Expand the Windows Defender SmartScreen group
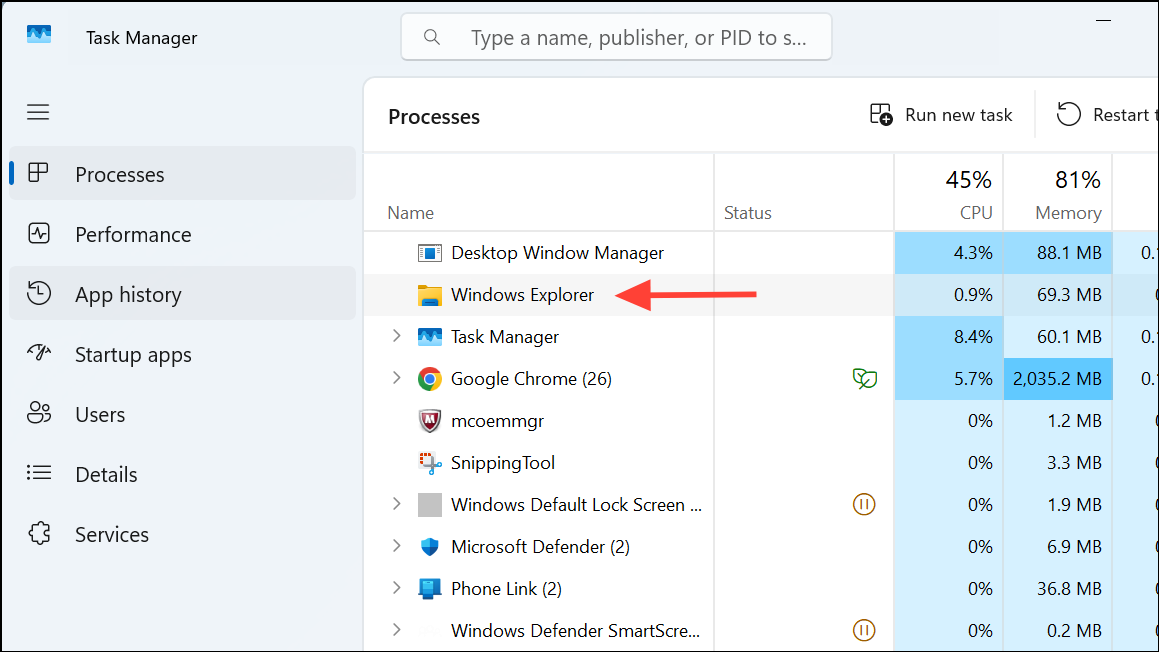 [x=397, y=630]
